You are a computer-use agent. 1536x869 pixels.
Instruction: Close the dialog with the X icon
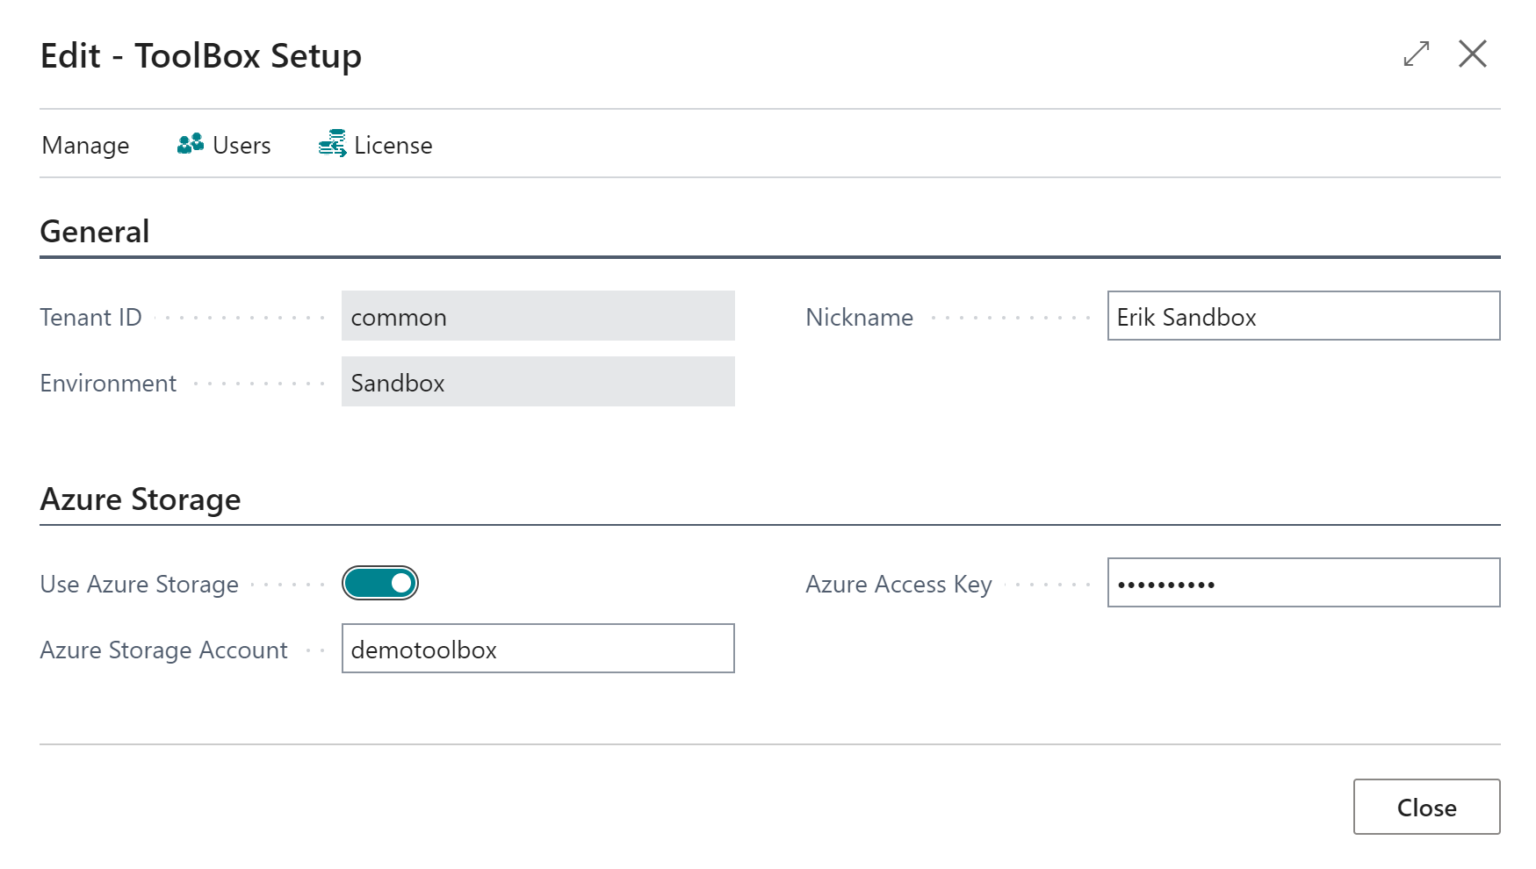click(x=1473, y=55)
